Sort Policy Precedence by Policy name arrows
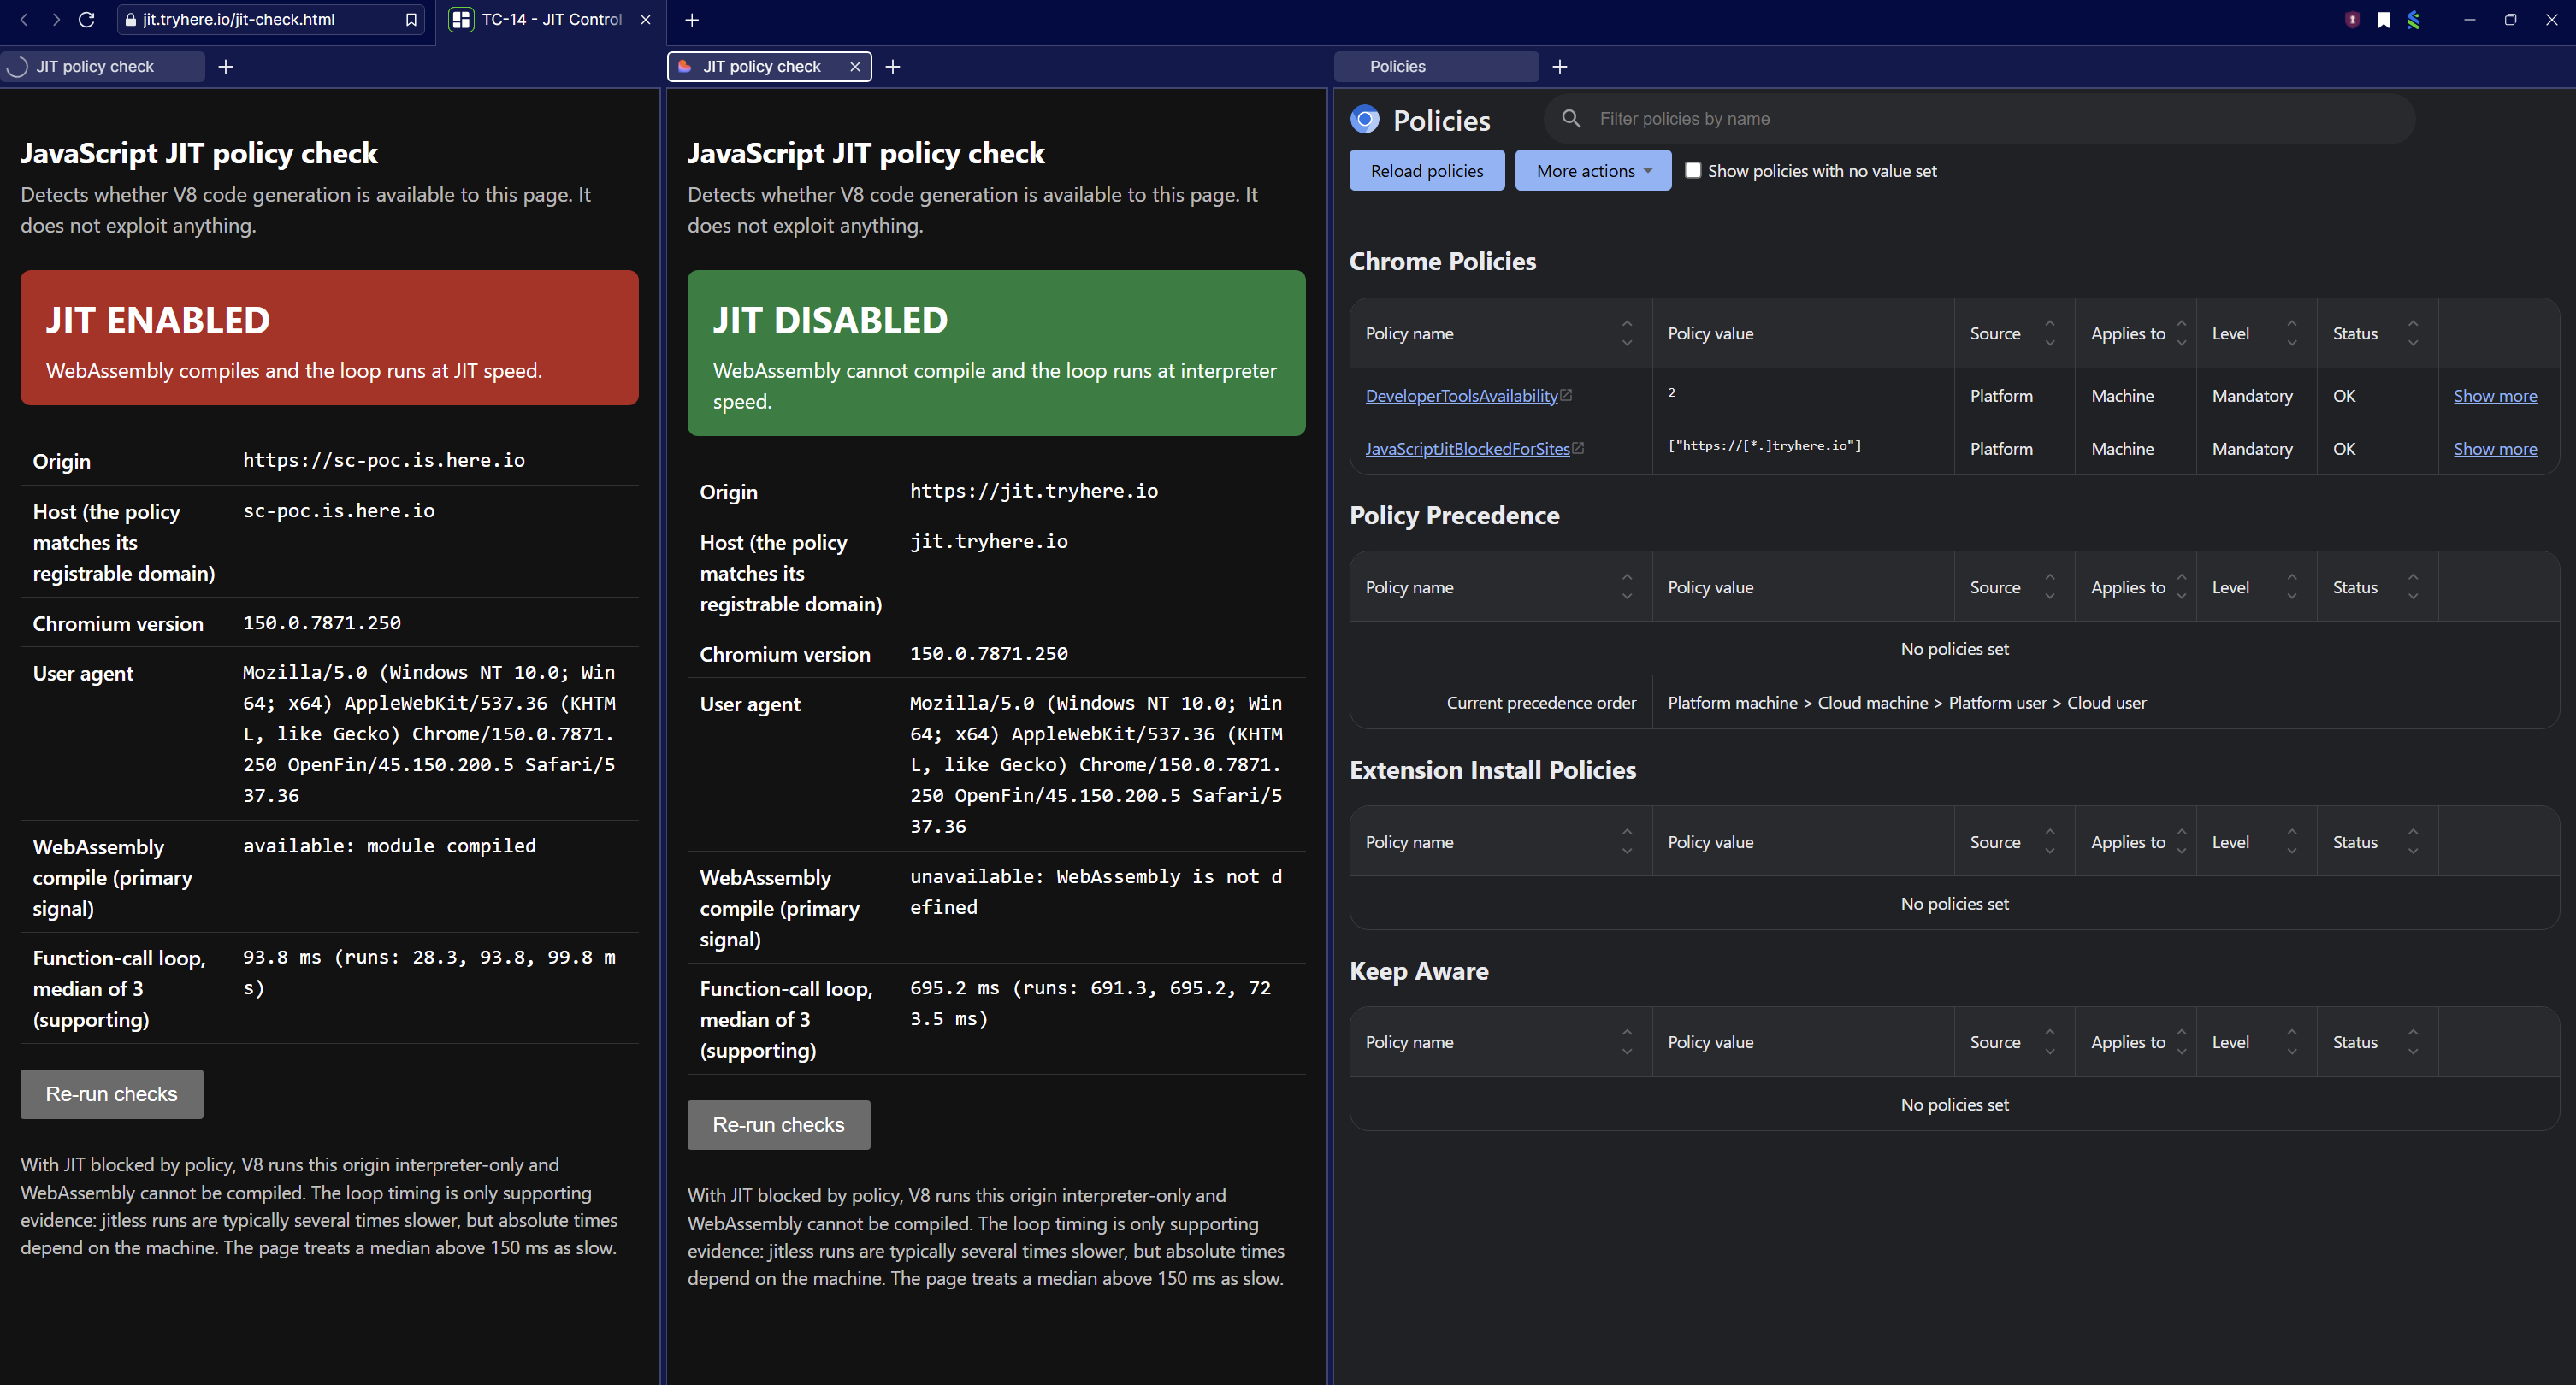This screenshot has height=1385, width=2576. click(x=1627, y=587)
